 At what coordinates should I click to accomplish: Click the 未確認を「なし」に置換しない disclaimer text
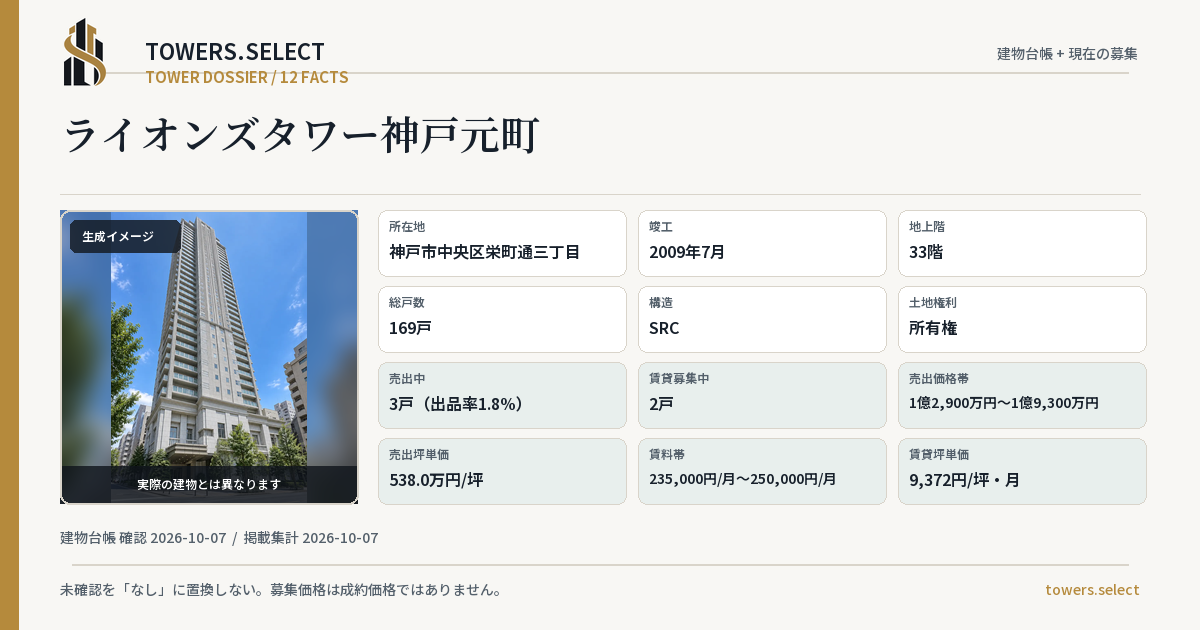pyautogui.click(x=281, y=590)
